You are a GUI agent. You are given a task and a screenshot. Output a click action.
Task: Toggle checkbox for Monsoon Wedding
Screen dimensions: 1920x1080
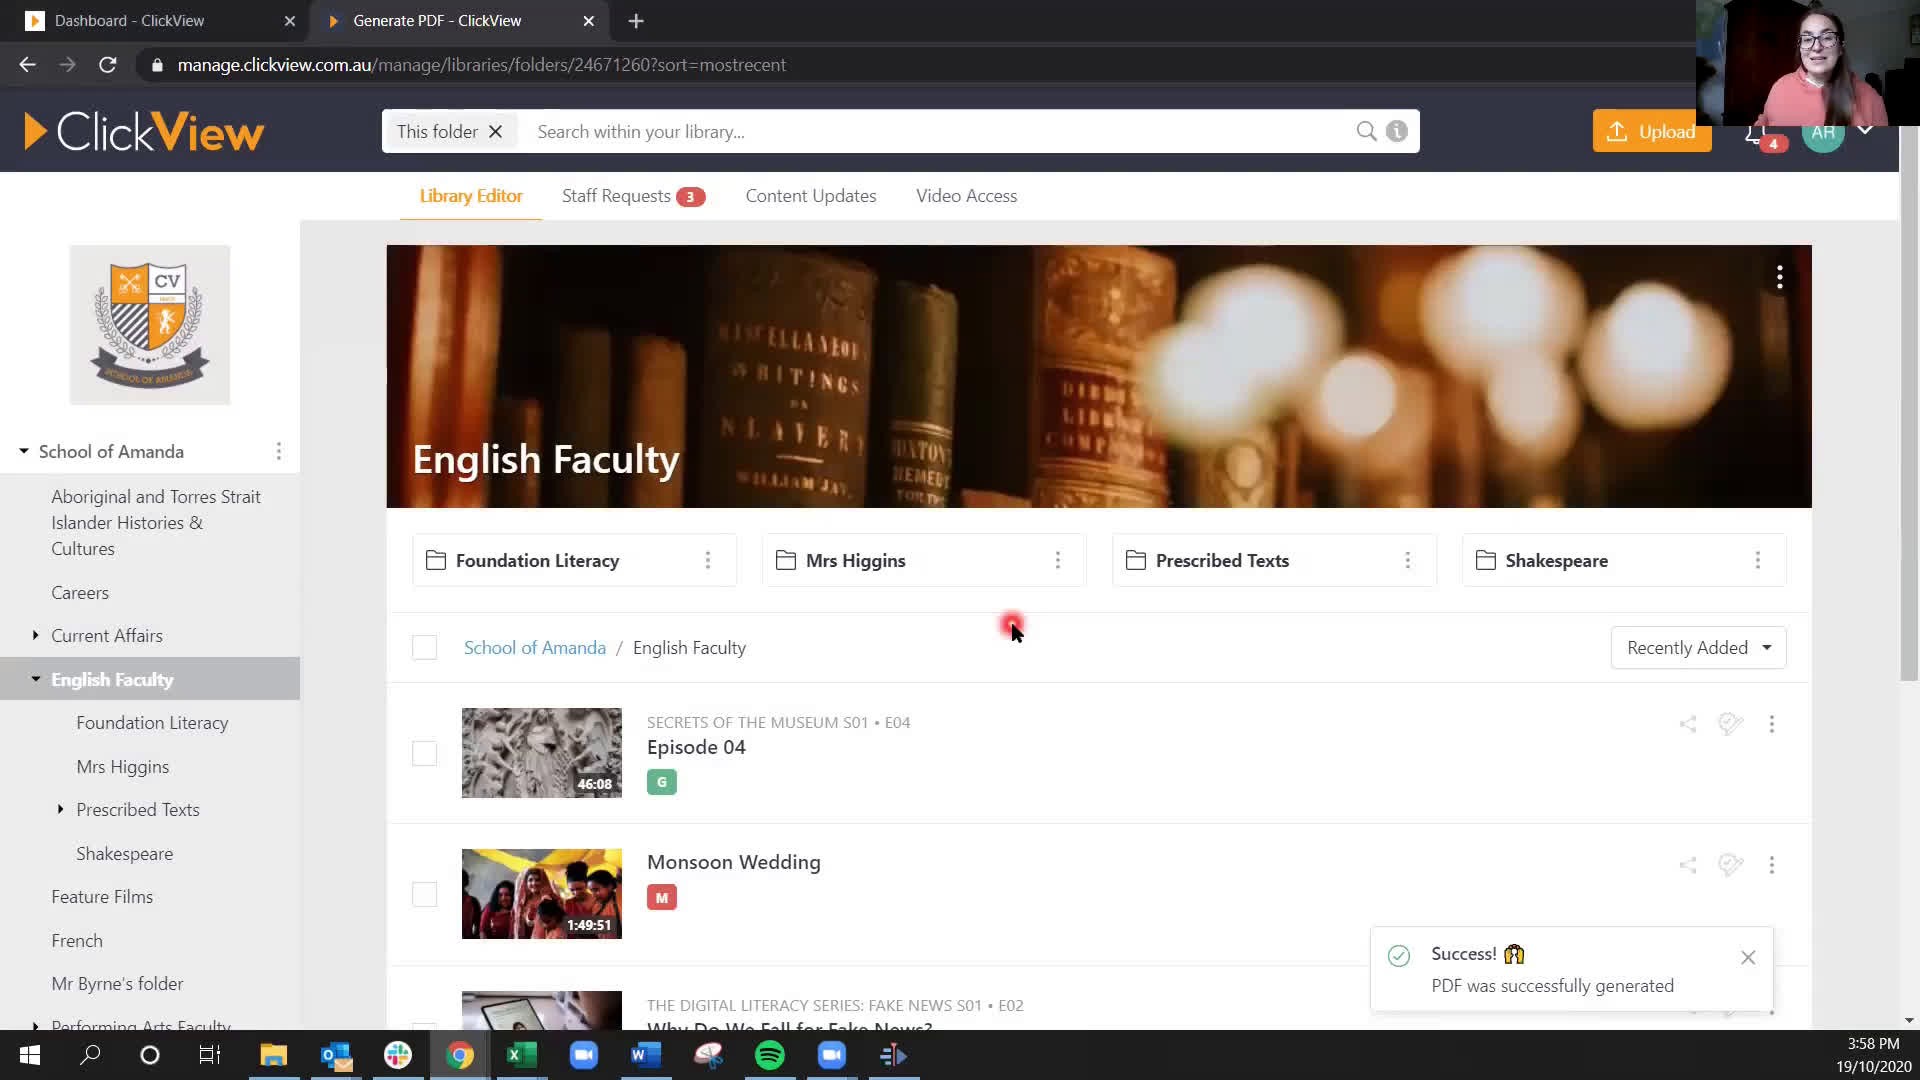pyautogui.click(x=425, y=893)
